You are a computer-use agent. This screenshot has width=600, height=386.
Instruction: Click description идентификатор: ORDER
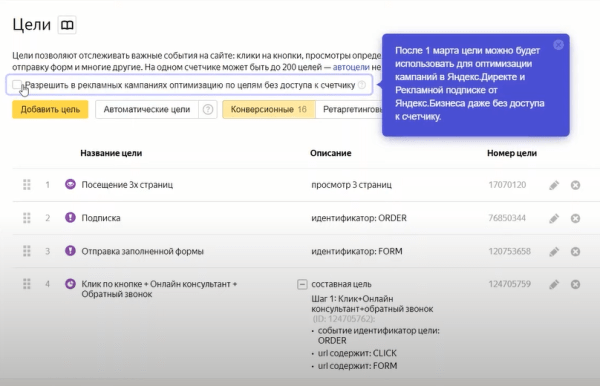[359, 218]
